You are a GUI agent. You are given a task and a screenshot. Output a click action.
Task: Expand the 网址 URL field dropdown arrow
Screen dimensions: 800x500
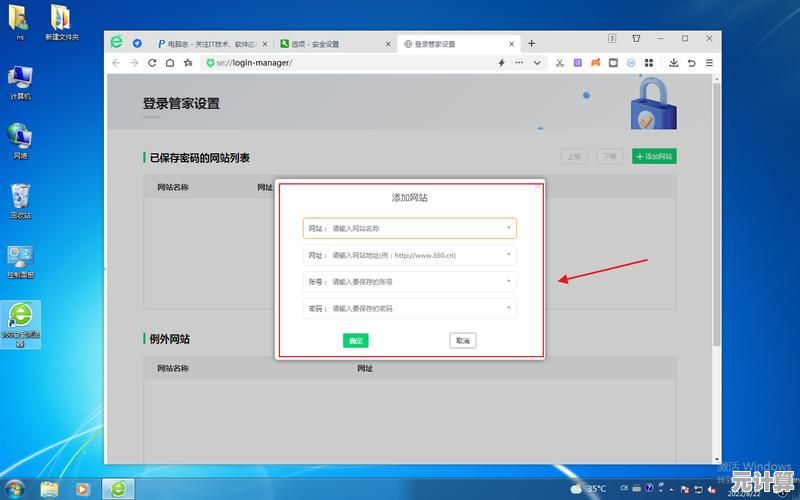tap(508, 255)
